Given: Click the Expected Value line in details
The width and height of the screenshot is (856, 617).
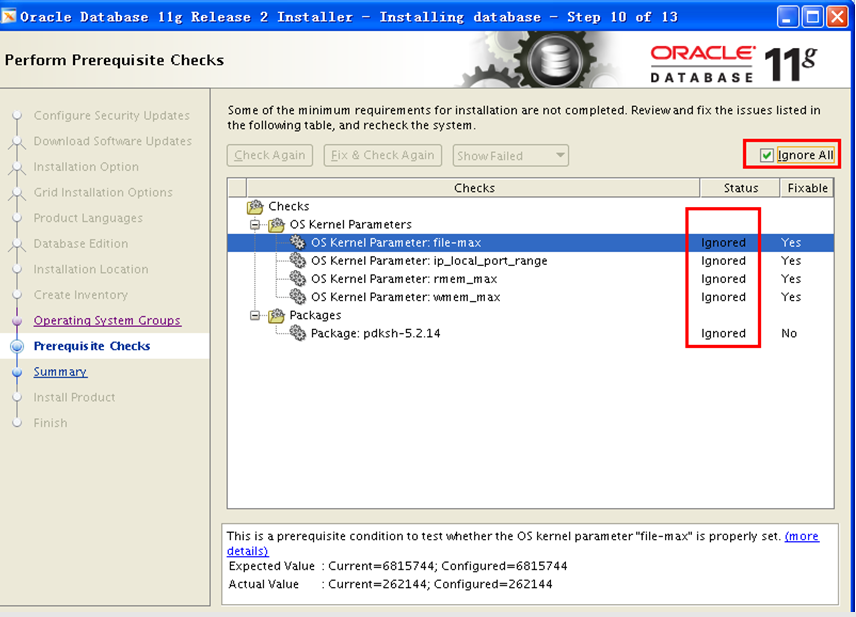Looking at the screenshot, I should point(398,566).
